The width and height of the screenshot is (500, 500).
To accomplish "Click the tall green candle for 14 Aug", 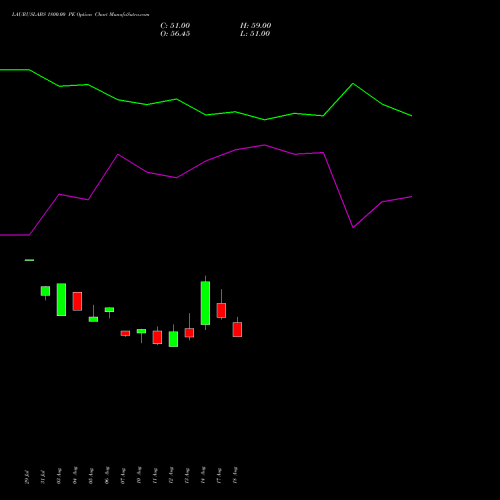I will pyautogui.click(x=205, y=303).
